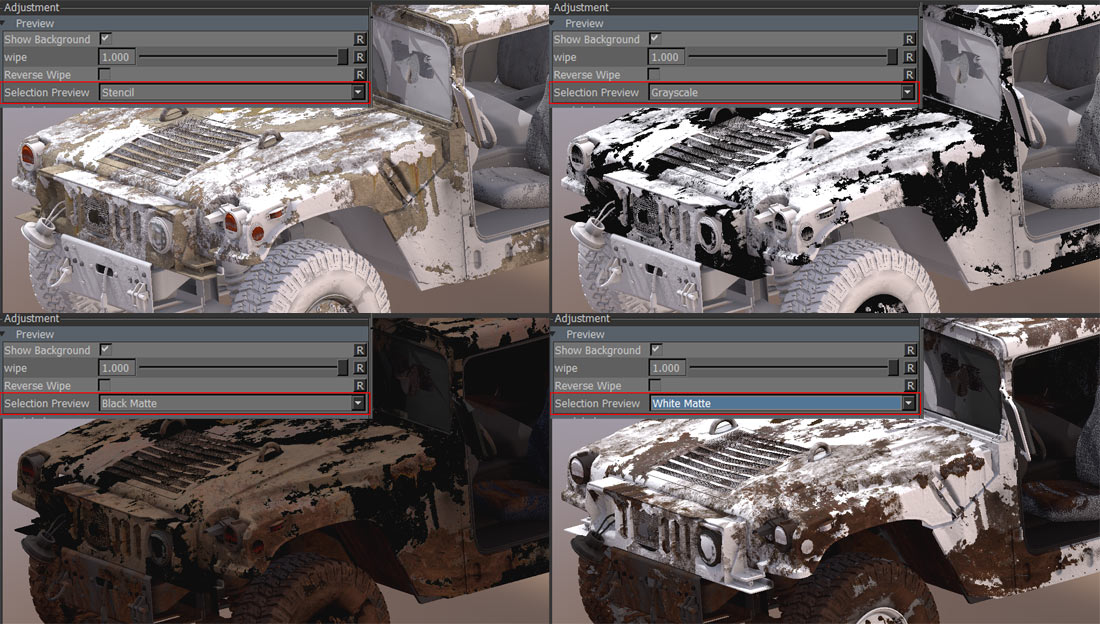Open the Selection Preview dropdown showing Black Matte
This screenshot has width=1100, height=624.
coord(233,404)
